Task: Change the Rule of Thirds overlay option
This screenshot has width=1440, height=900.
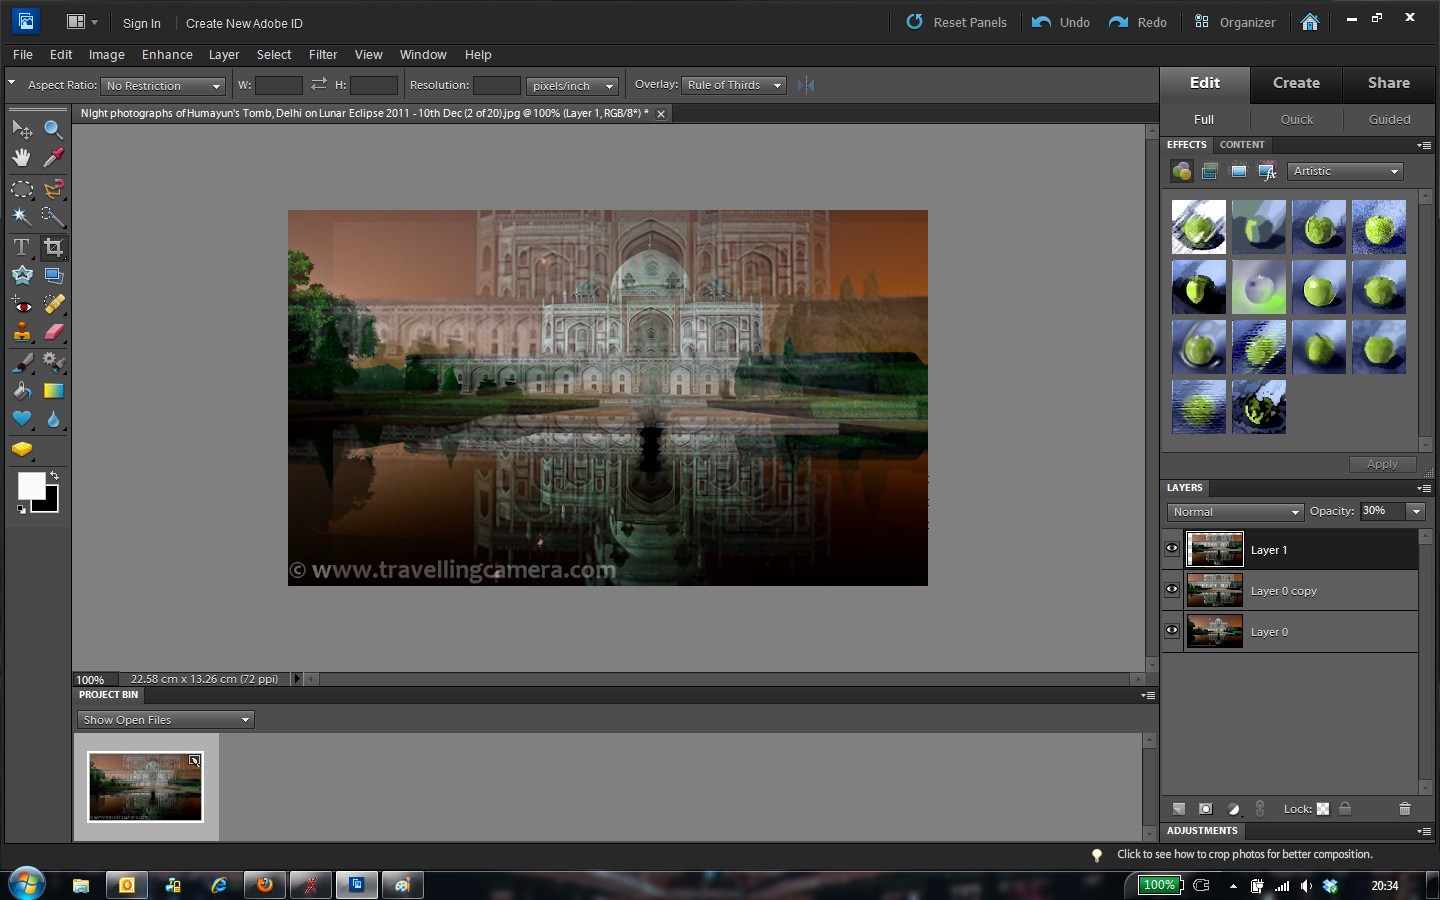Action: [x=733, y=85]
